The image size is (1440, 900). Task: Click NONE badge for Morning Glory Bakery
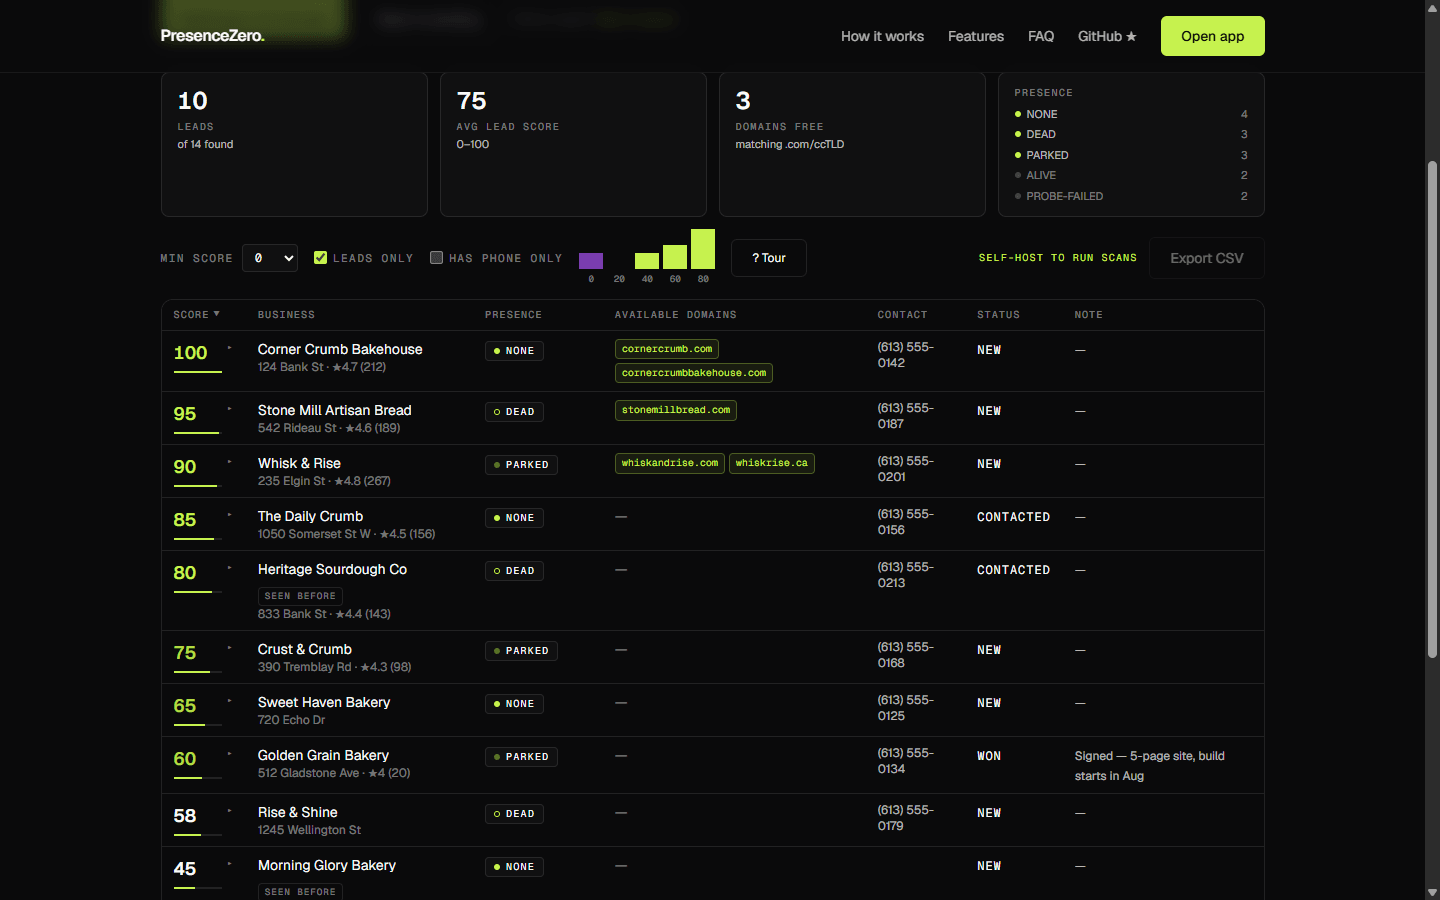(x=514, y=867)
